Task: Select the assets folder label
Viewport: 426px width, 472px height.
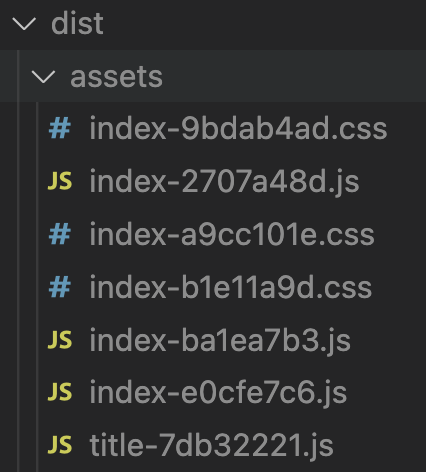Action: coord(116,77)
